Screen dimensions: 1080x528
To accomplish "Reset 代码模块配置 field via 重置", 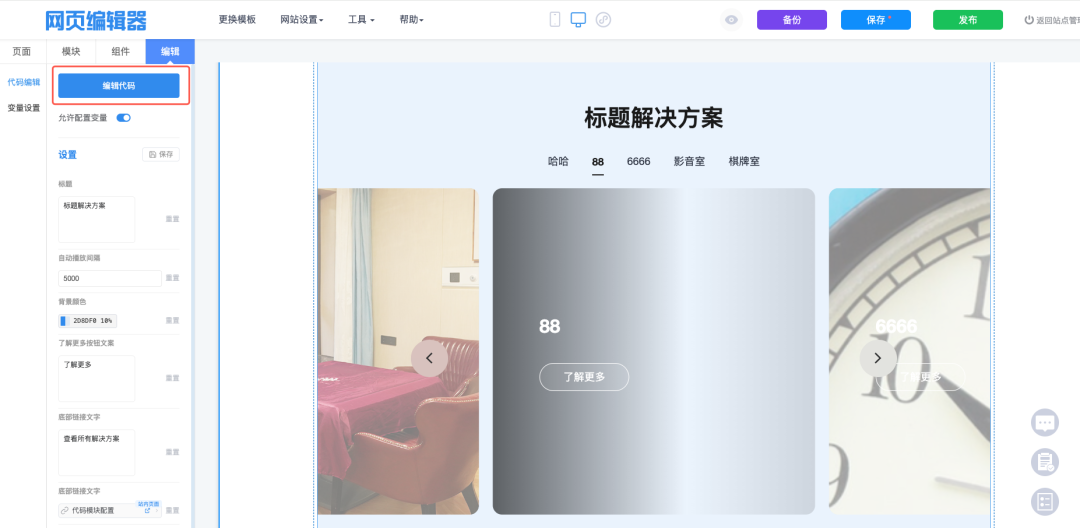I will [172, 511].
